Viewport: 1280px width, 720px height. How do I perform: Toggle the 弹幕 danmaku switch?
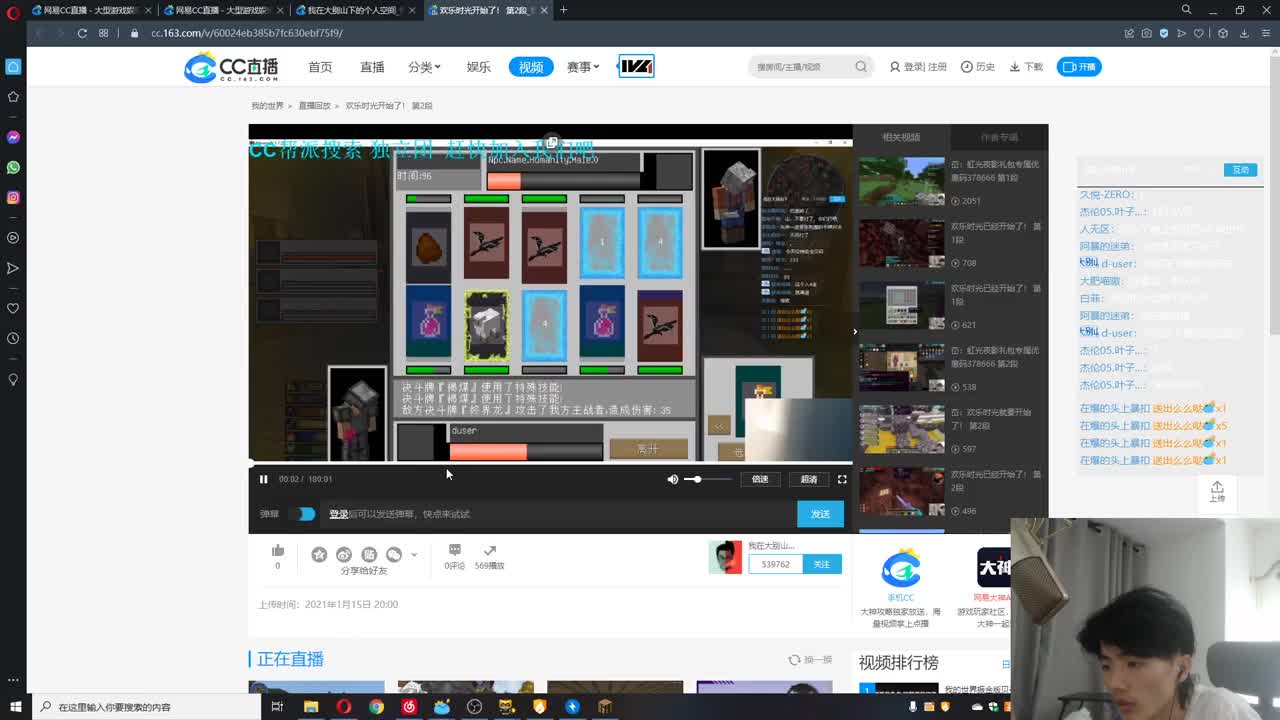click(302, 514)
